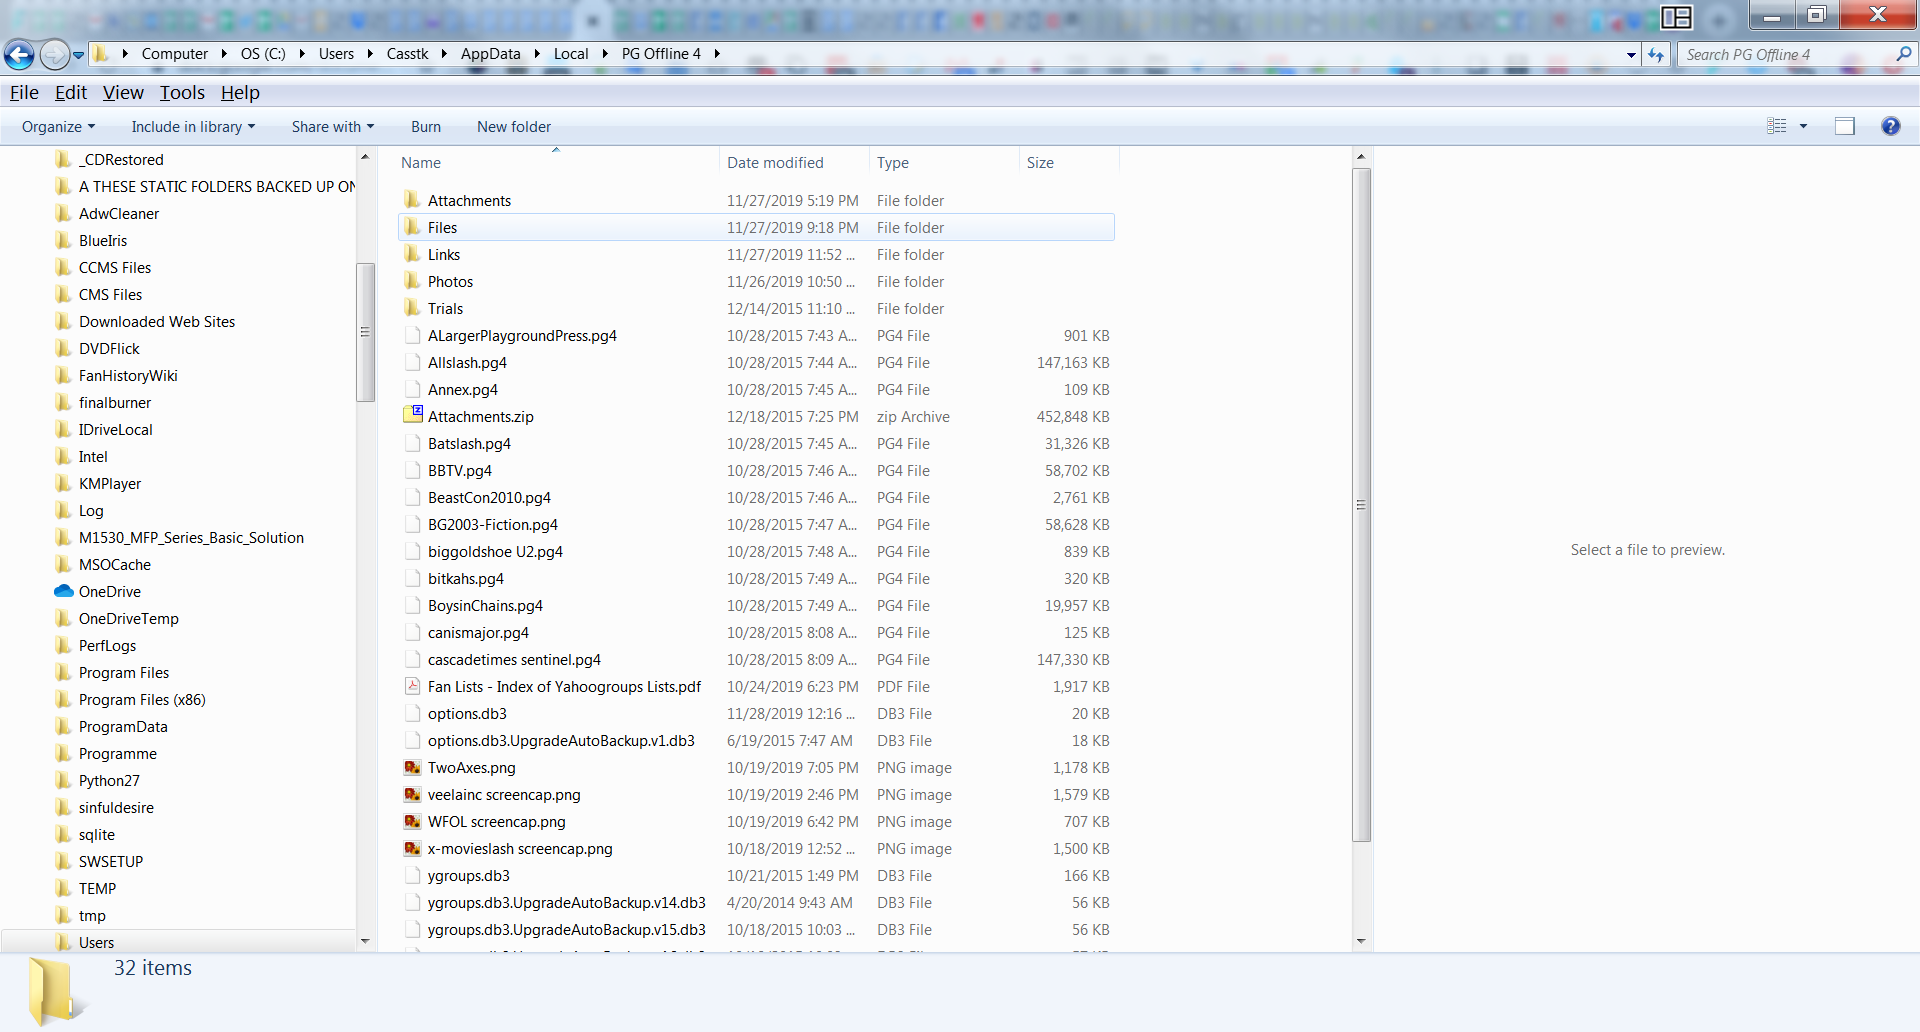The width and height of the screenshot is (1920, 1032).
Task: Click the file list vertical scrollbar
Action: [x=1361, y=504]
